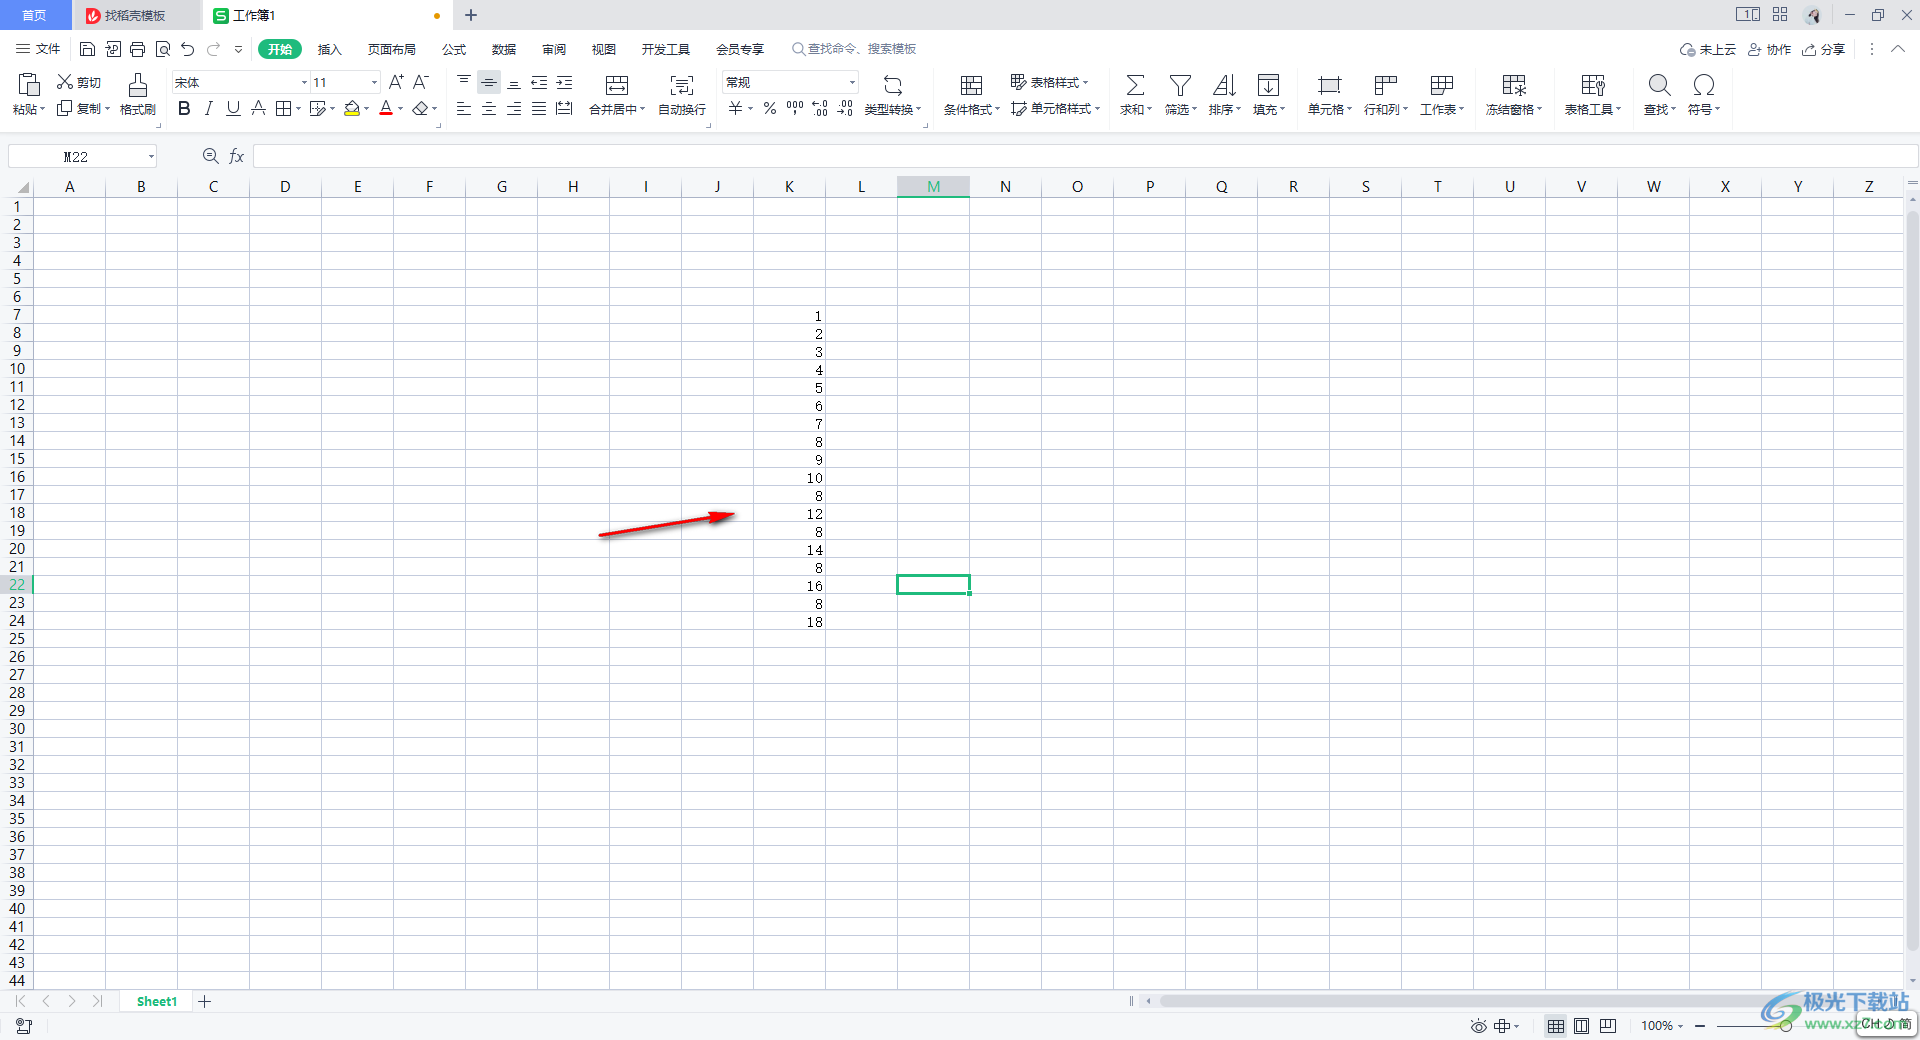Click the Freeze Panes (冻结窗格) icon
This screenshot has height=1040, width=1920.
point(1514,85)
